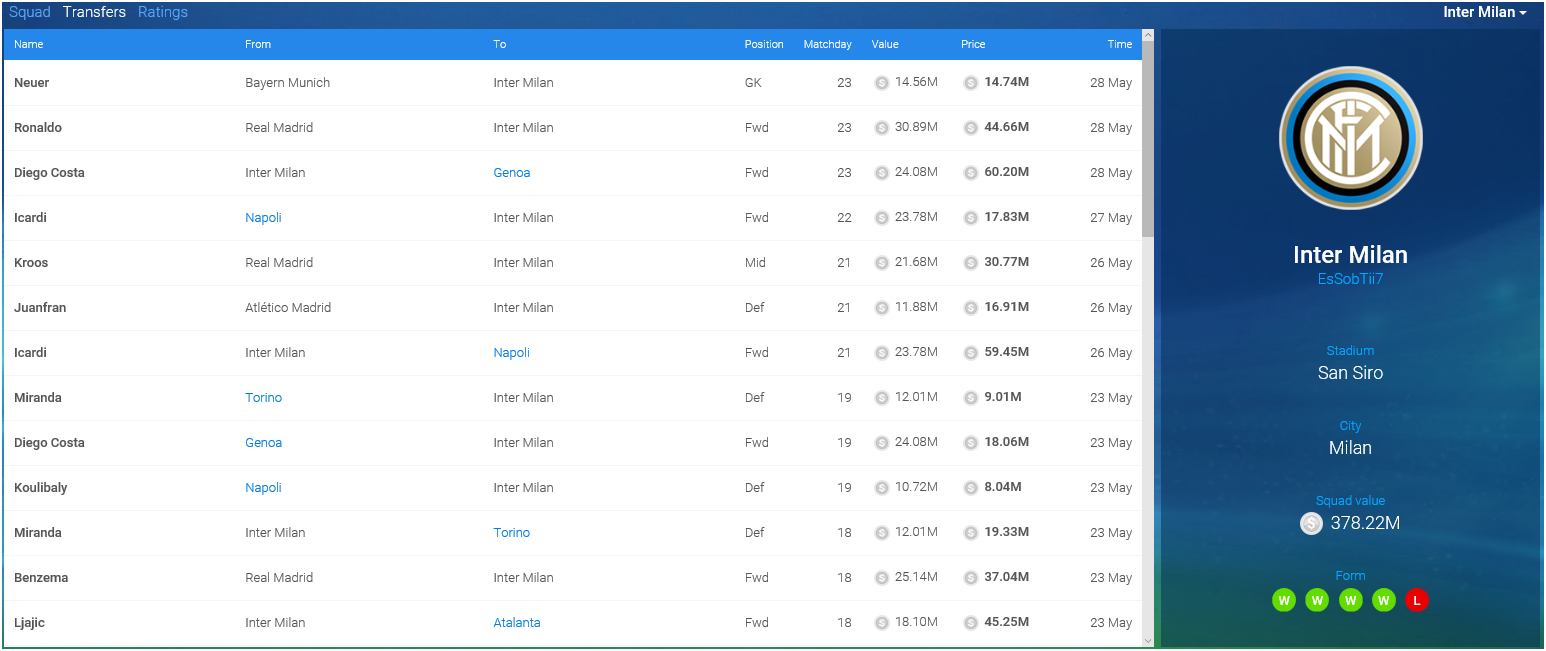The image size is (1546, 651).
Task: Click value coin icon in Kroos row
Action: click(881, 263)
